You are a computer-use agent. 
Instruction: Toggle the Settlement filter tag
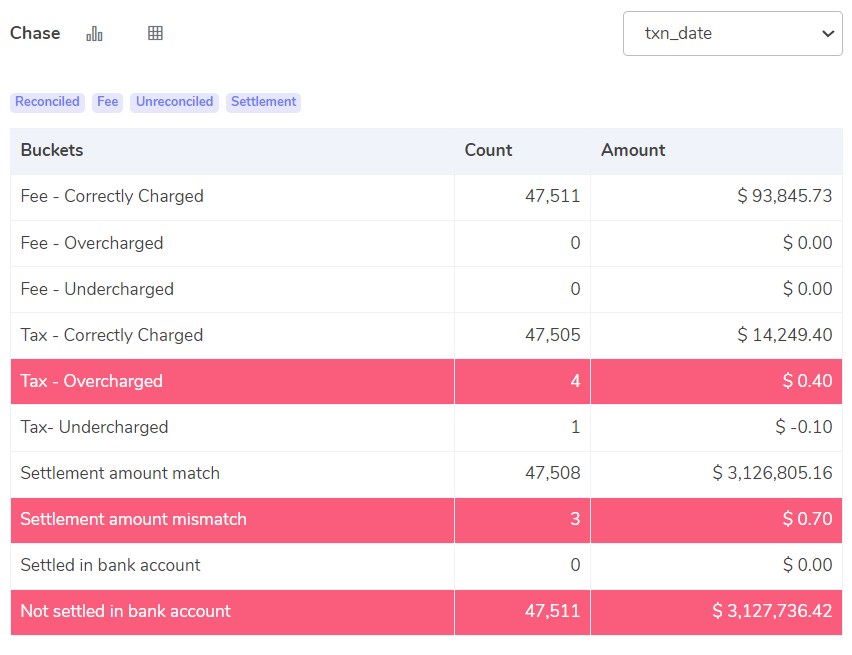click(264, 102)
